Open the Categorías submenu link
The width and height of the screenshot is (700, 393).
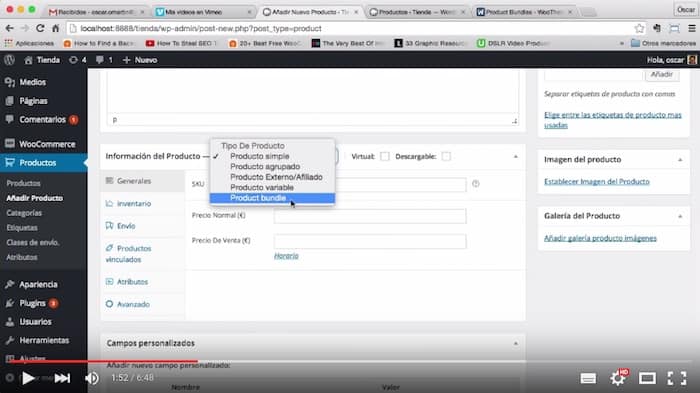[24, 213]
